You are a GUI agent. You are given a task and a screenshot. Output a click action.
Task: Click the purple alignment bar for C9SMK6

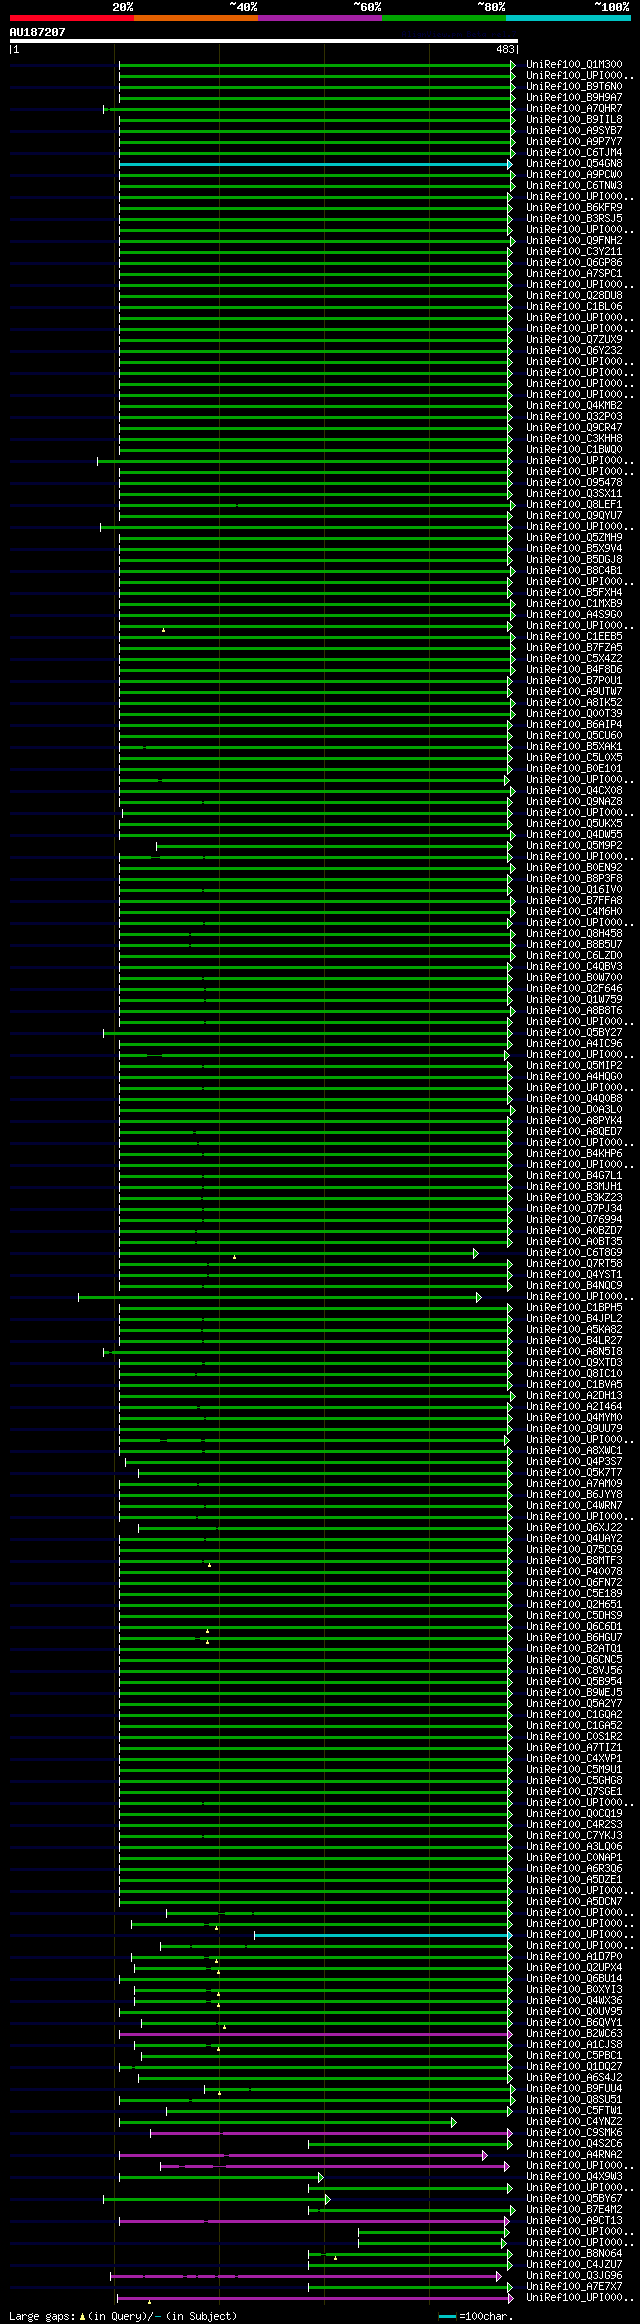[x=330, y=2133]
